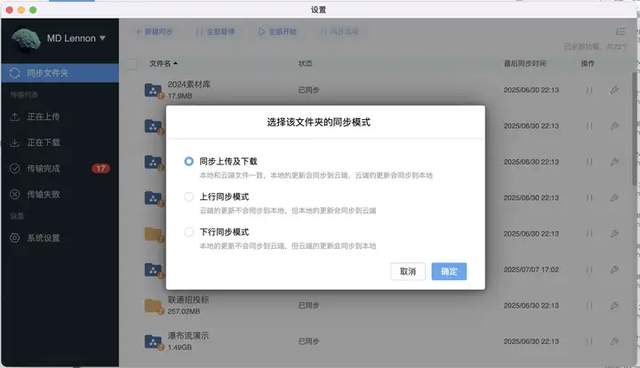Click the 最后同步时间 column header
The image size is (640, 368).
(x=525, y=64)
